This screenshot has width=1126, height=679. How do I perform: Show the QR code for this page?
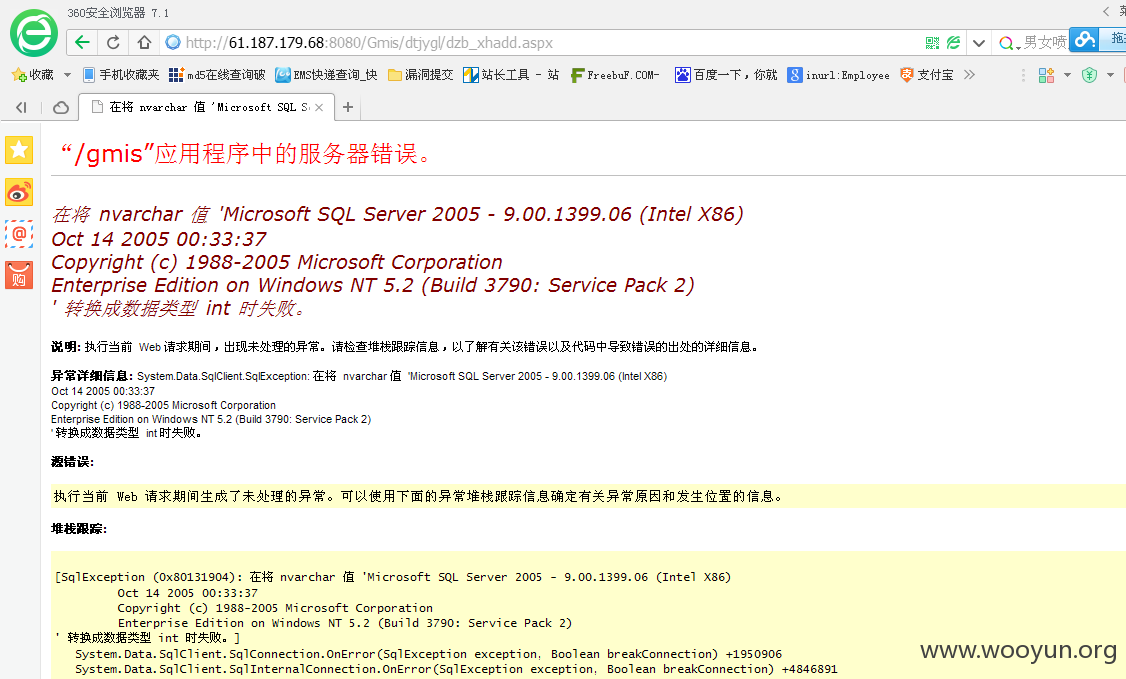(x=932, y=43)
